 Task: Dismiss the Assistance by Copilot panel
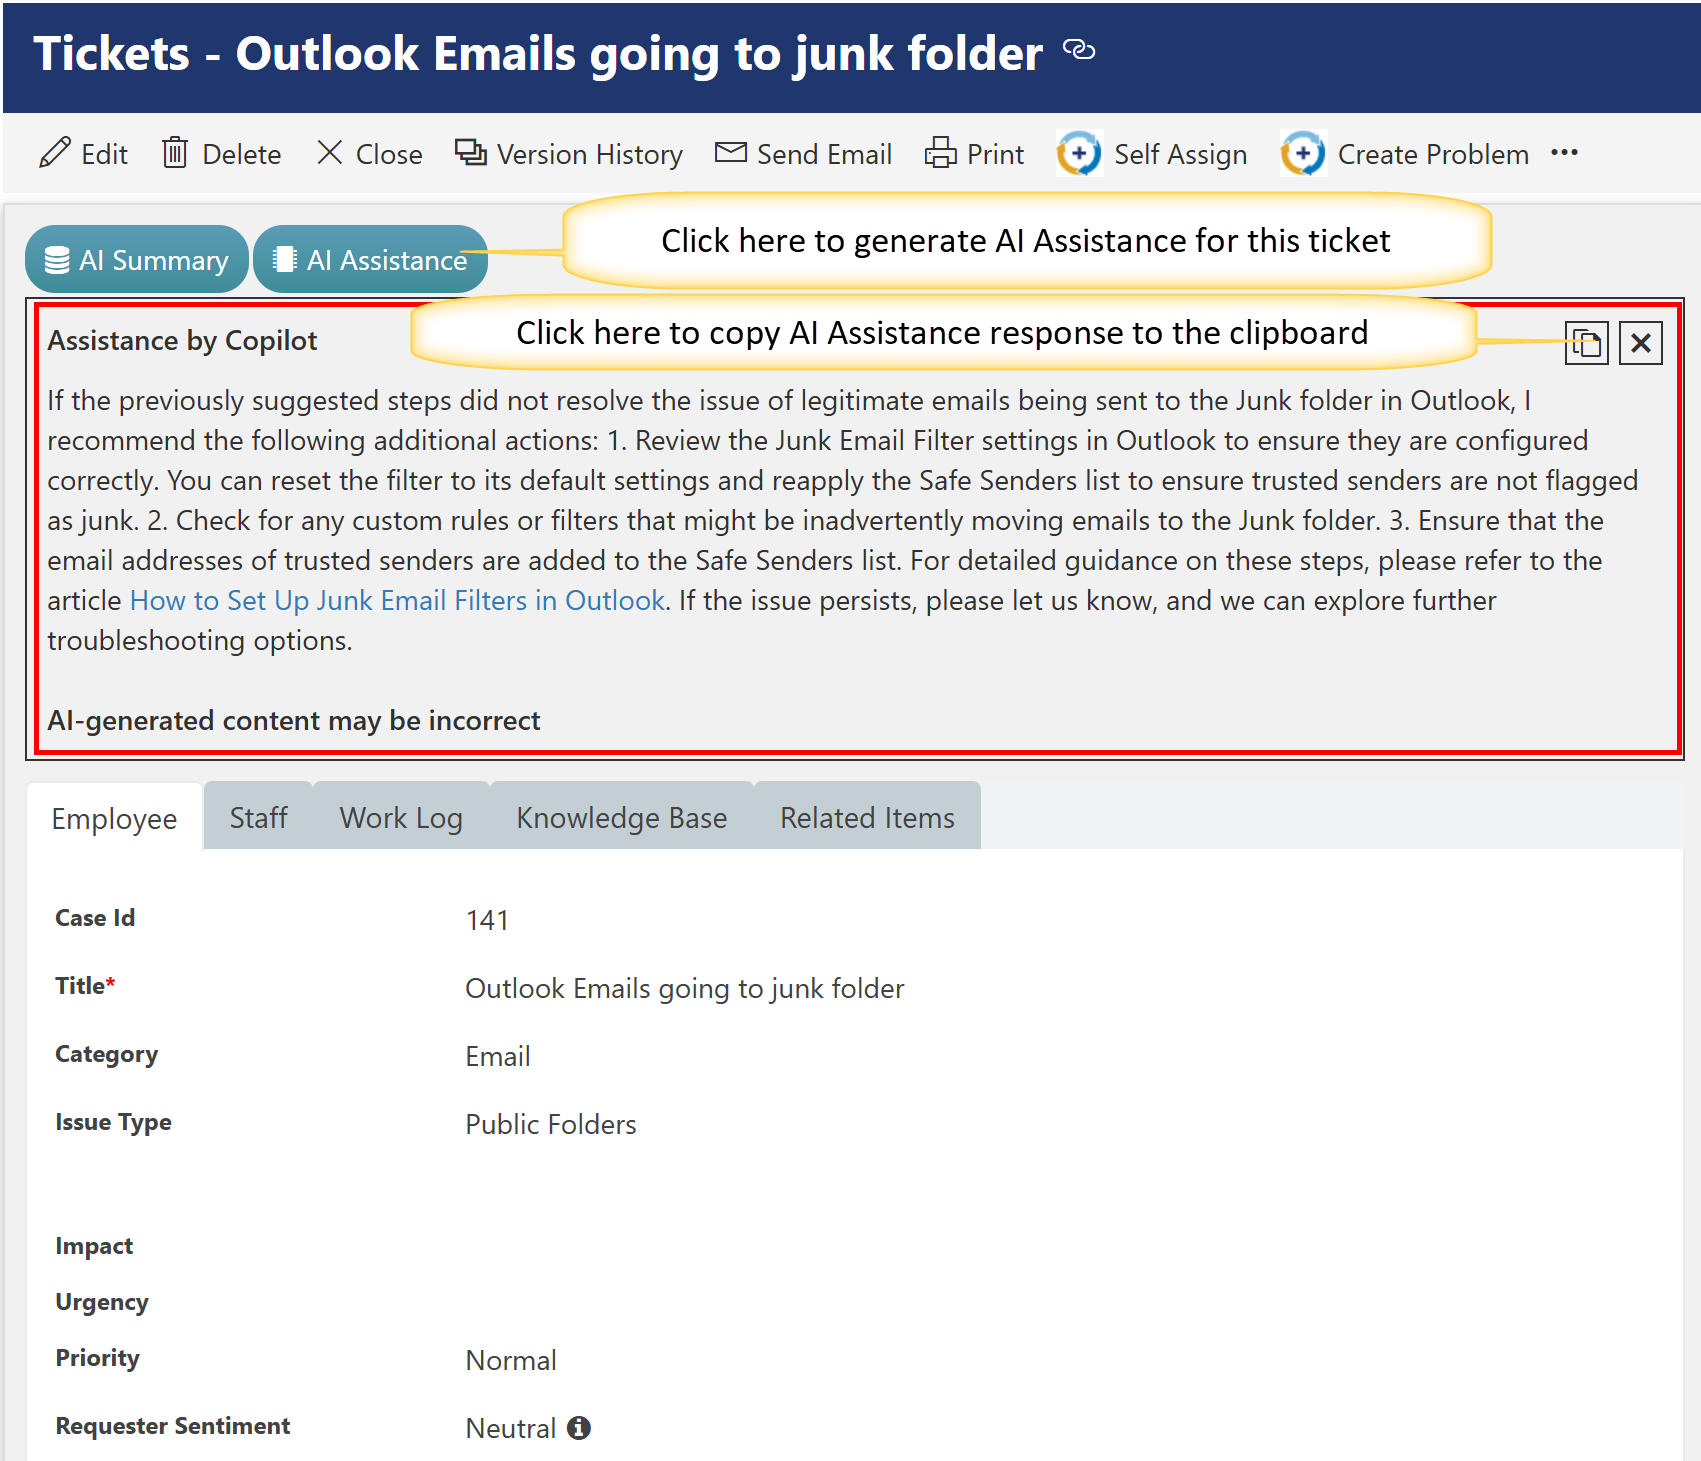click(1640, 343)
